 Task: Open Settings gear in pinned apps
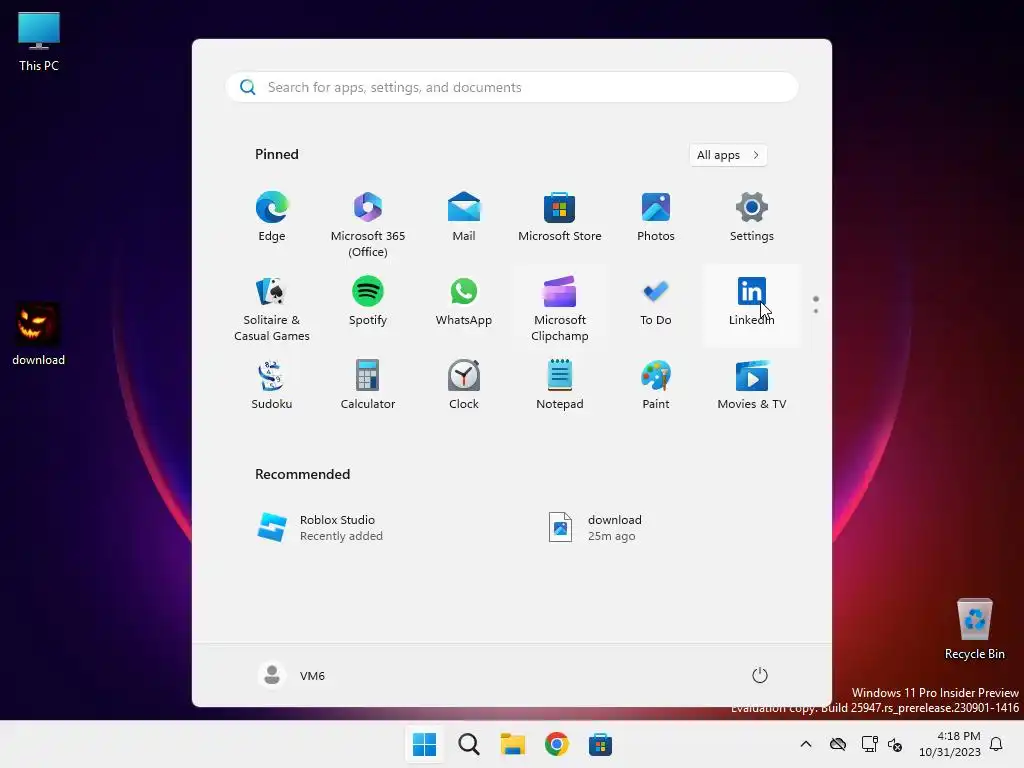pyautogui.click(x=752, y=217)
